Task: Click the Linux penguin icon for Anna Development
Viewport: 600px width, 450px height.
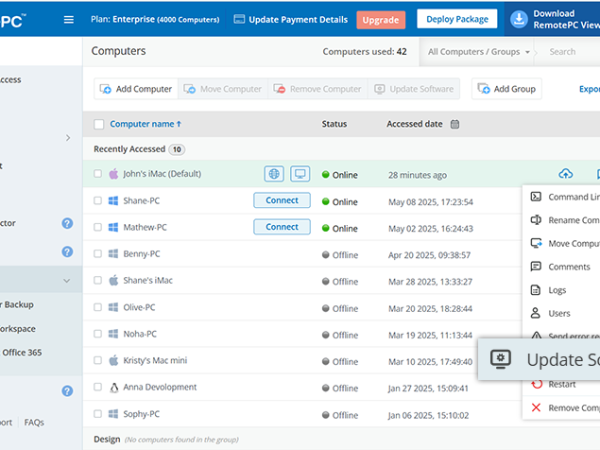Action: pyautogui.click(x=114, y=388)
